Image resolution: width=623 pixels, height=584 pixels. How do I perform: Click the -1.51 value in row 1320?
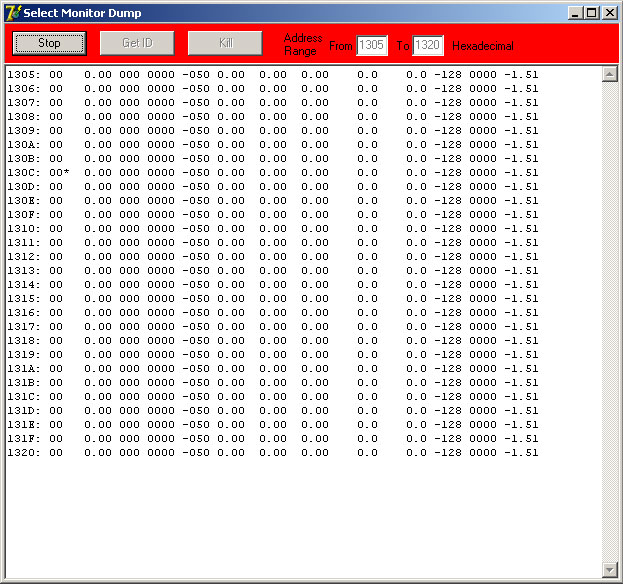(521, 453)
